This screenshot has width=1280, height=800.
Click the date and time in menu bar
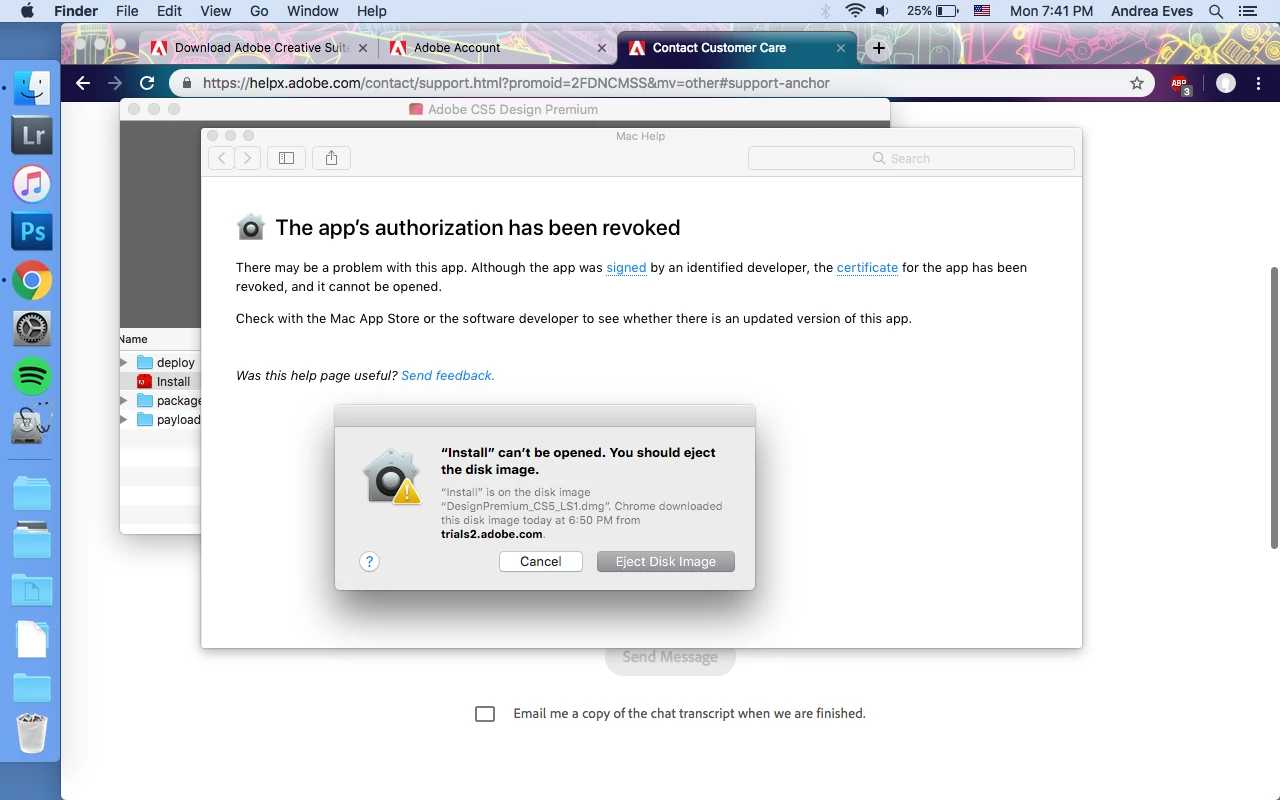(x=1051, y=11)
